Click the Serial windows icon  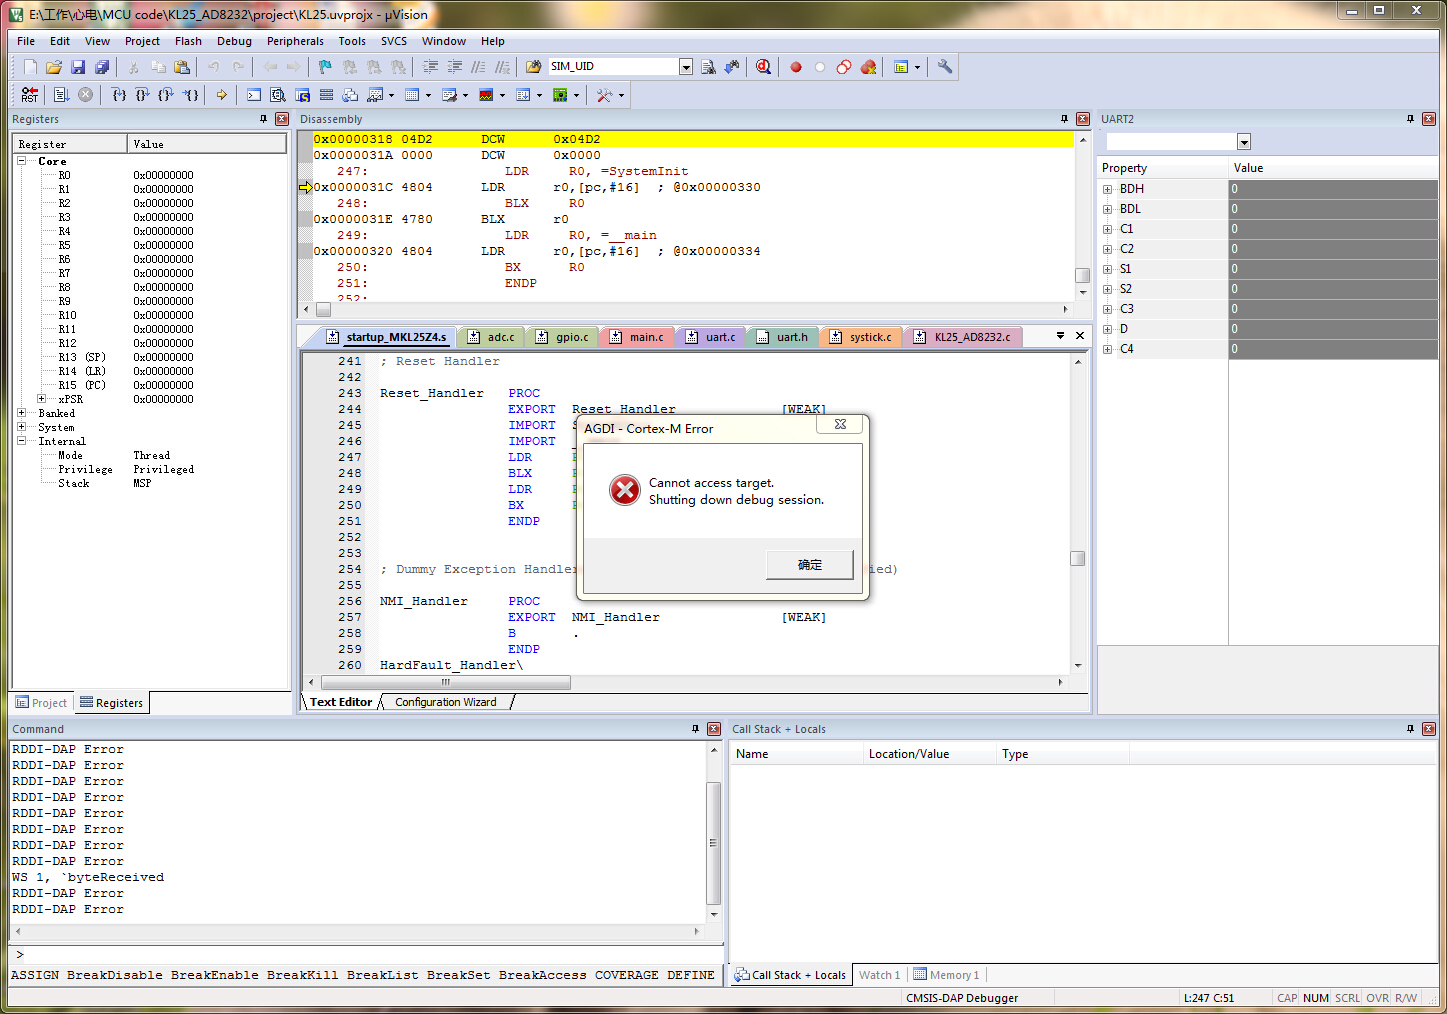pyautogui.click(x=450, y=95)
